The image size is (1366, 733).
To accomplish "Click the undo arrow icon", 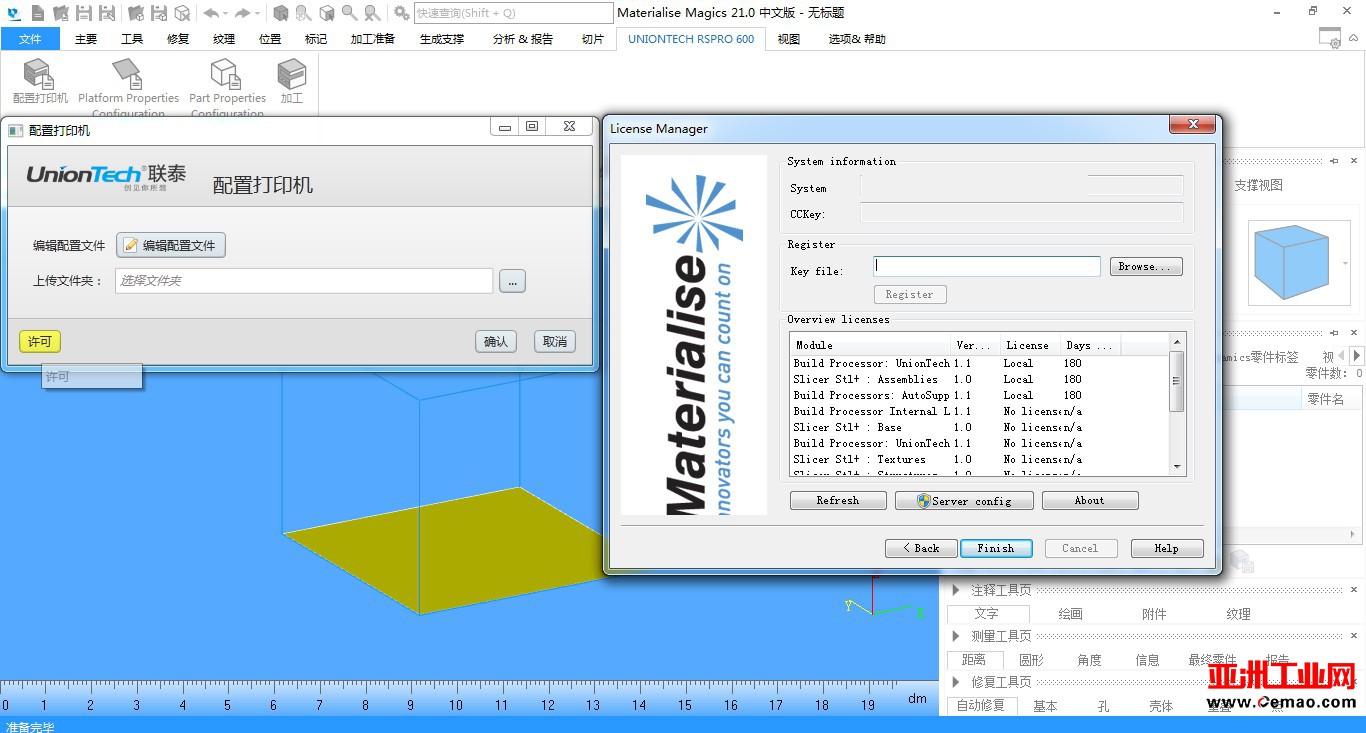I will (211, 13).
